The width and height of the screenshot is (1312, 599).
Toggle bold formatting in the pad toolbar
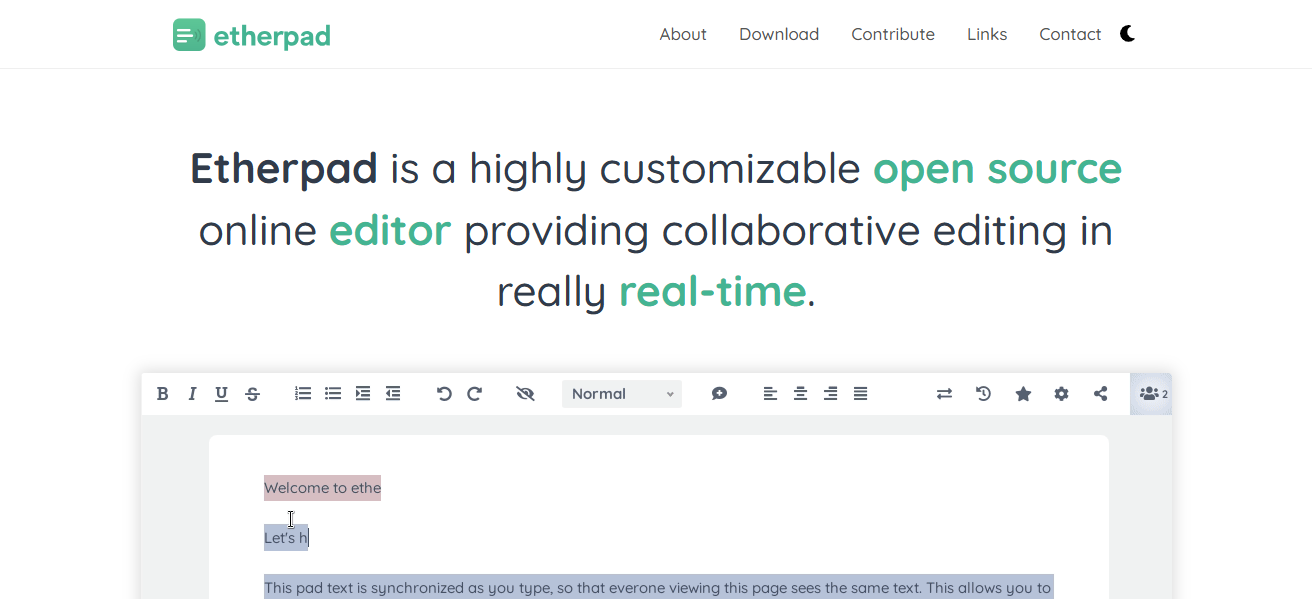[x=162, y=394]
